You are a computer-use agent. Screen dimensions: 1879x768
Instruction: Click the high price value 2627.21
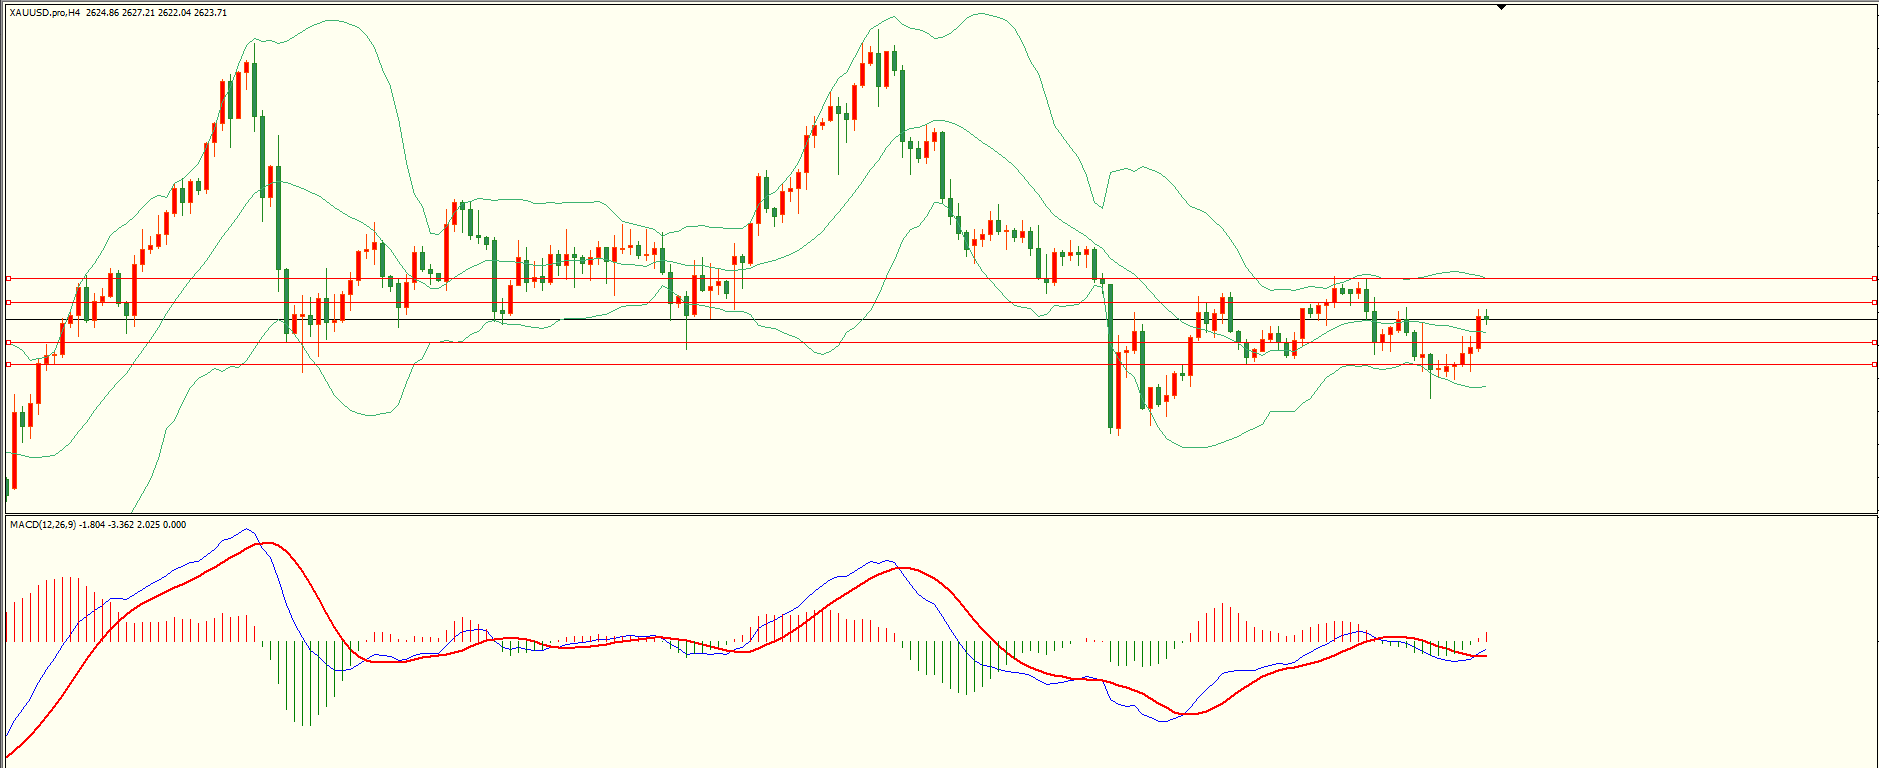coord(138,13)
